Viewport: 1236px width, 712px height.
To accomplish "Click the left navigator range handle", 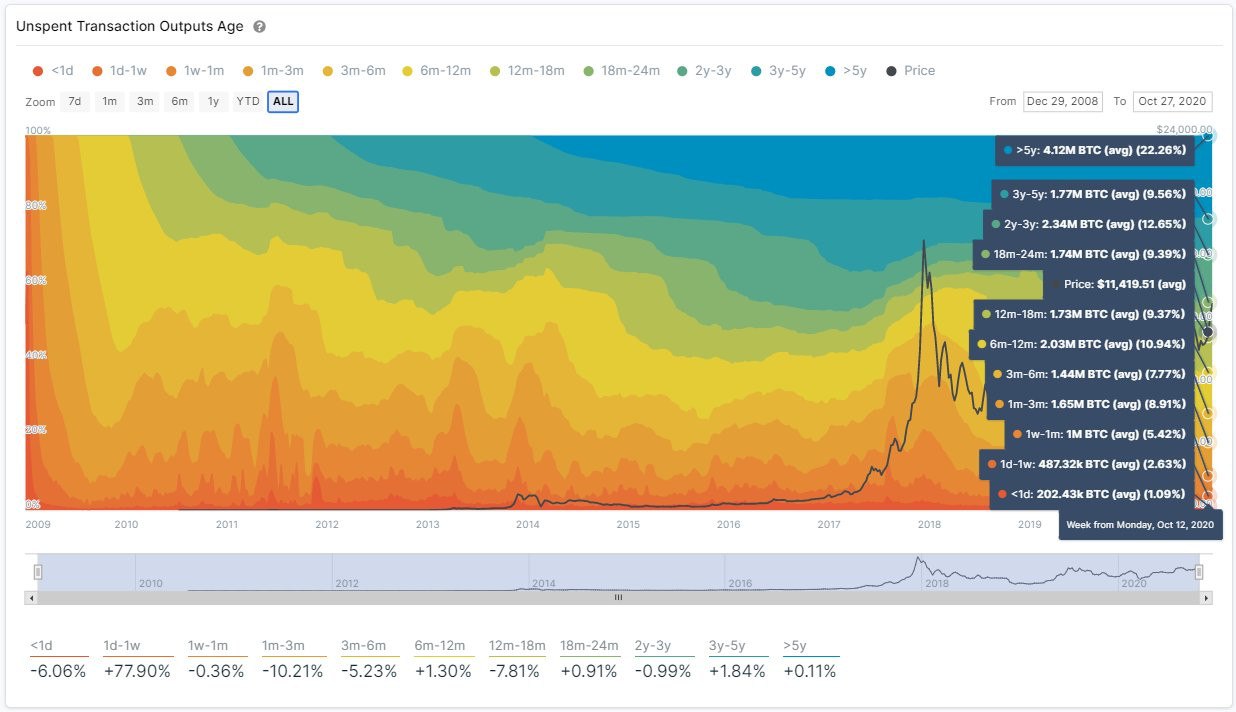I will [38, 572].
